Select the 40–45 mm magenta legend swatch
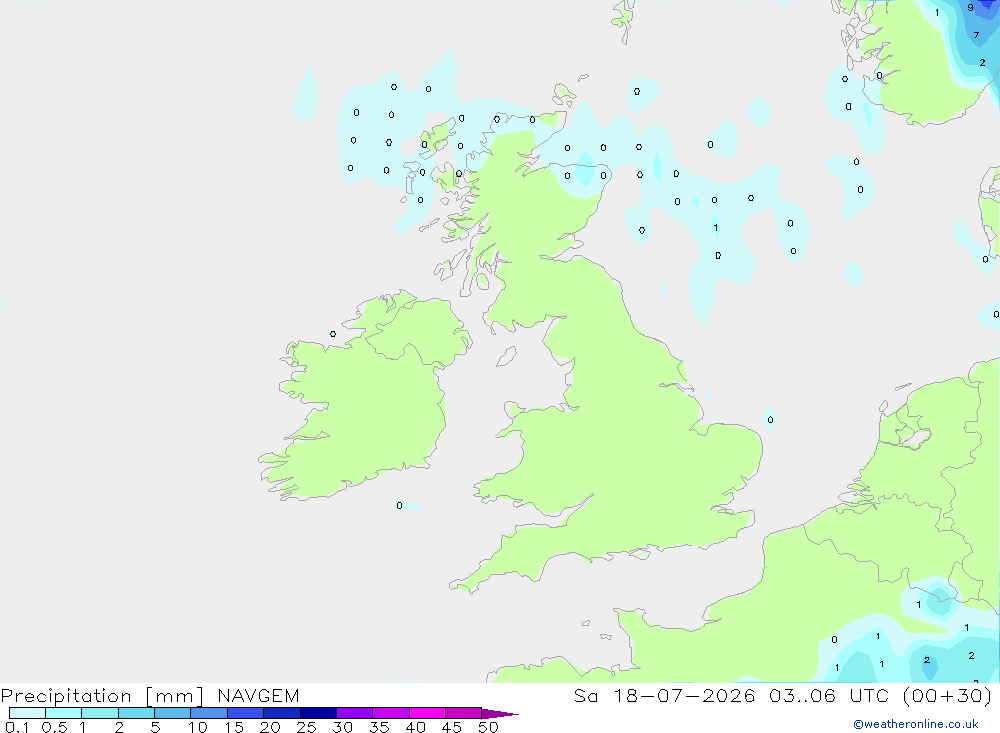 (x=427, y=713)
